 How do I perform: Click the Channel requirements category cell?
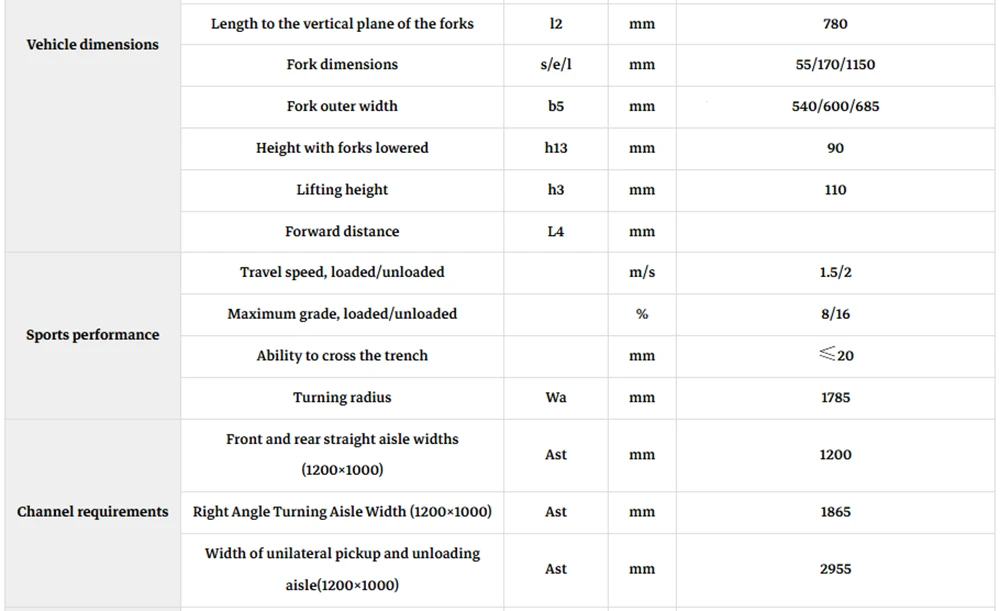(92, 512)
